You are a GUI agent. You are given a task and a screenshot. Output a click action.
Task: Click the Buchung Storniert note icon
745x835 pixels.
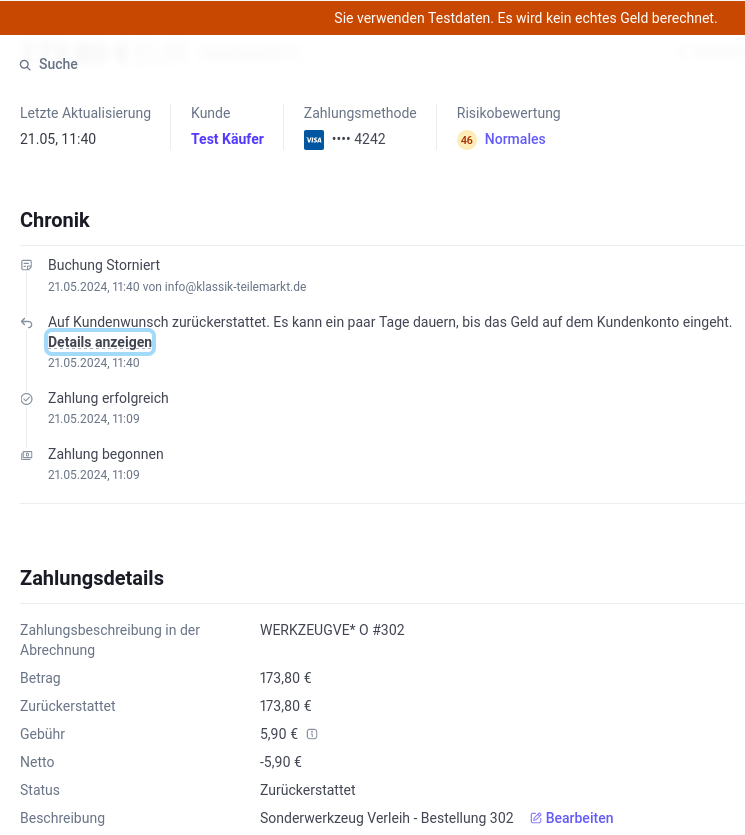tap(27, 265)
